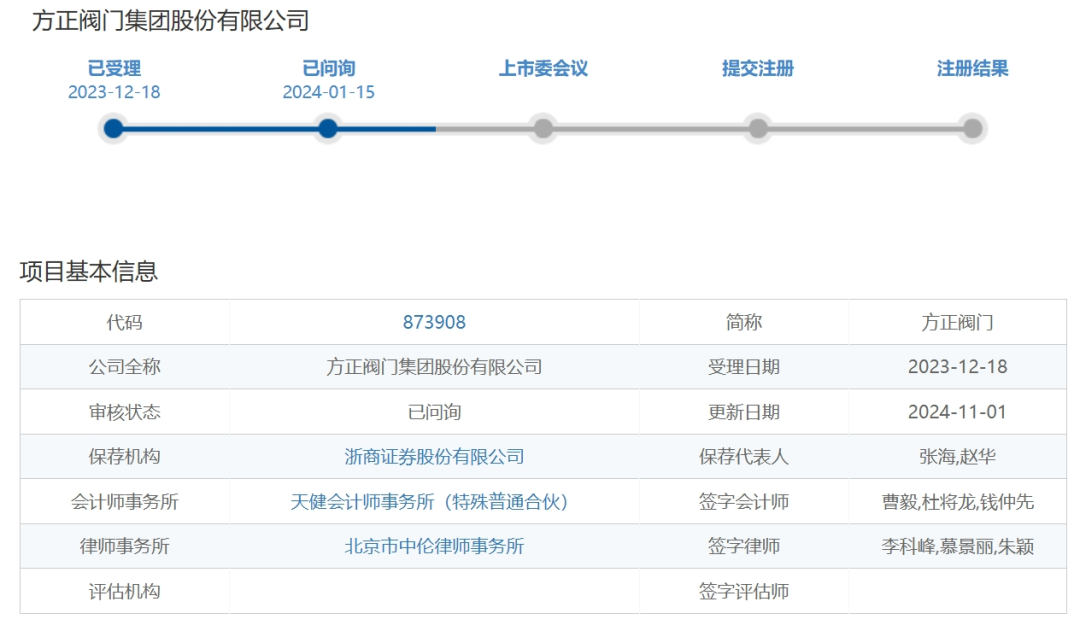This screenshot has width=1080, height=625.
Task: Click the page title 方正阀门集团股份有限公司
Action: [x=170, y=21]
